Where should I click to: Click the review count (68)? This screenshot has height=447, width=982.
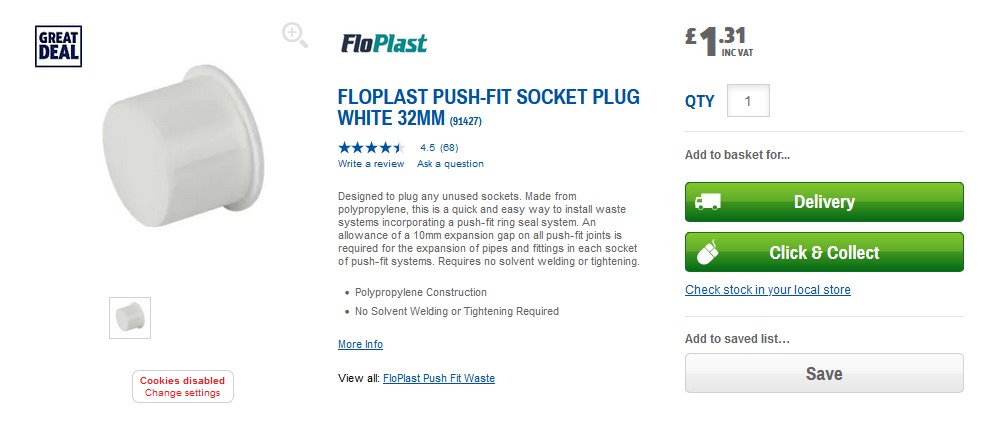click(449, 148)
